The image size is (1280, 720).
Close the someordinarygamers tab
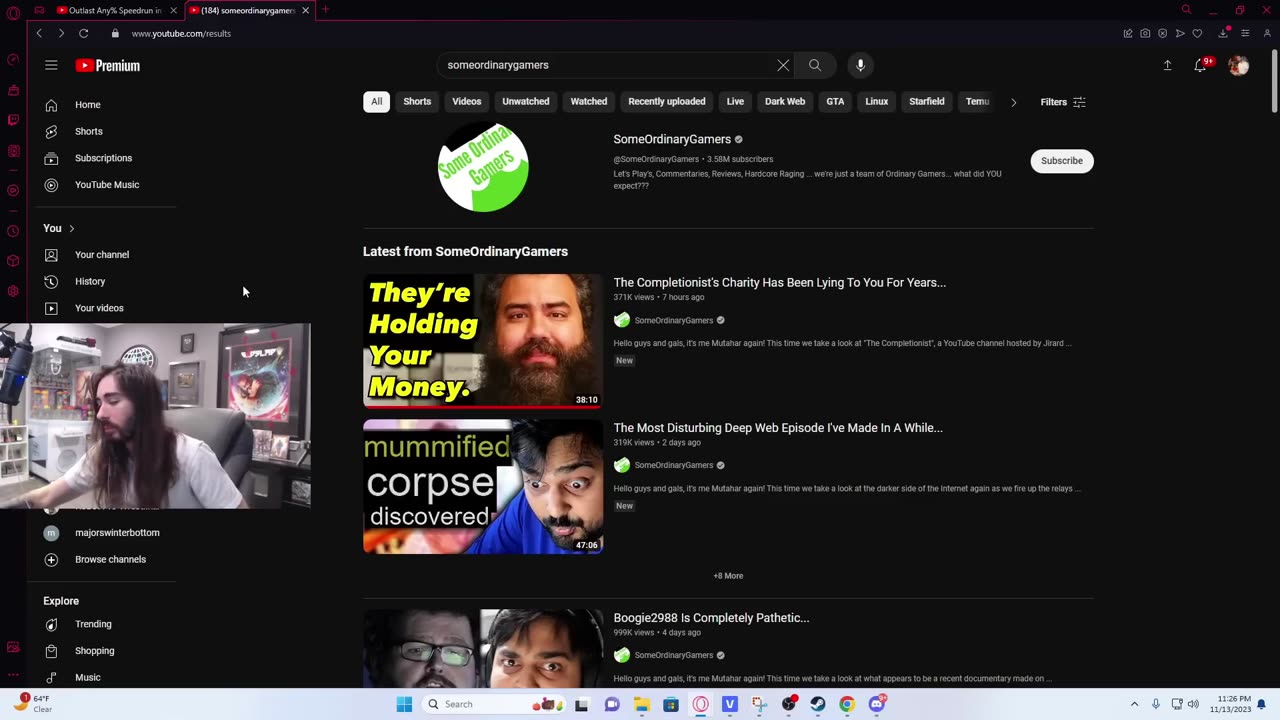click(x=306, y=10)
